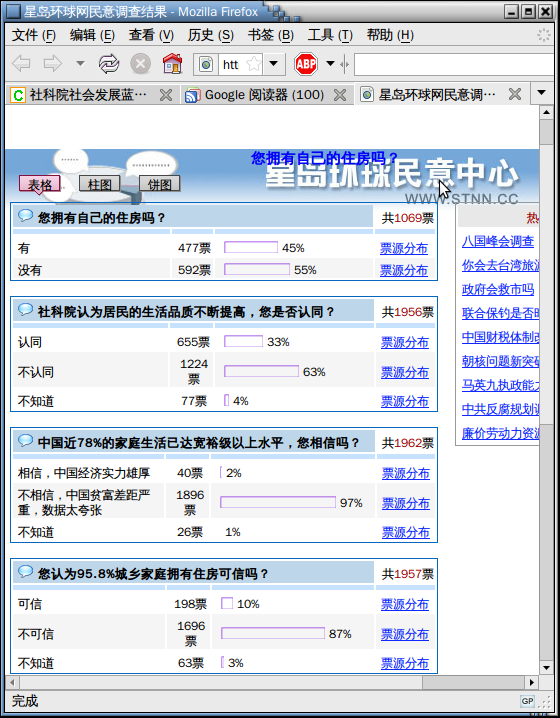
Task: Open the back/forward history dropdown arrow
Action: 80,63
